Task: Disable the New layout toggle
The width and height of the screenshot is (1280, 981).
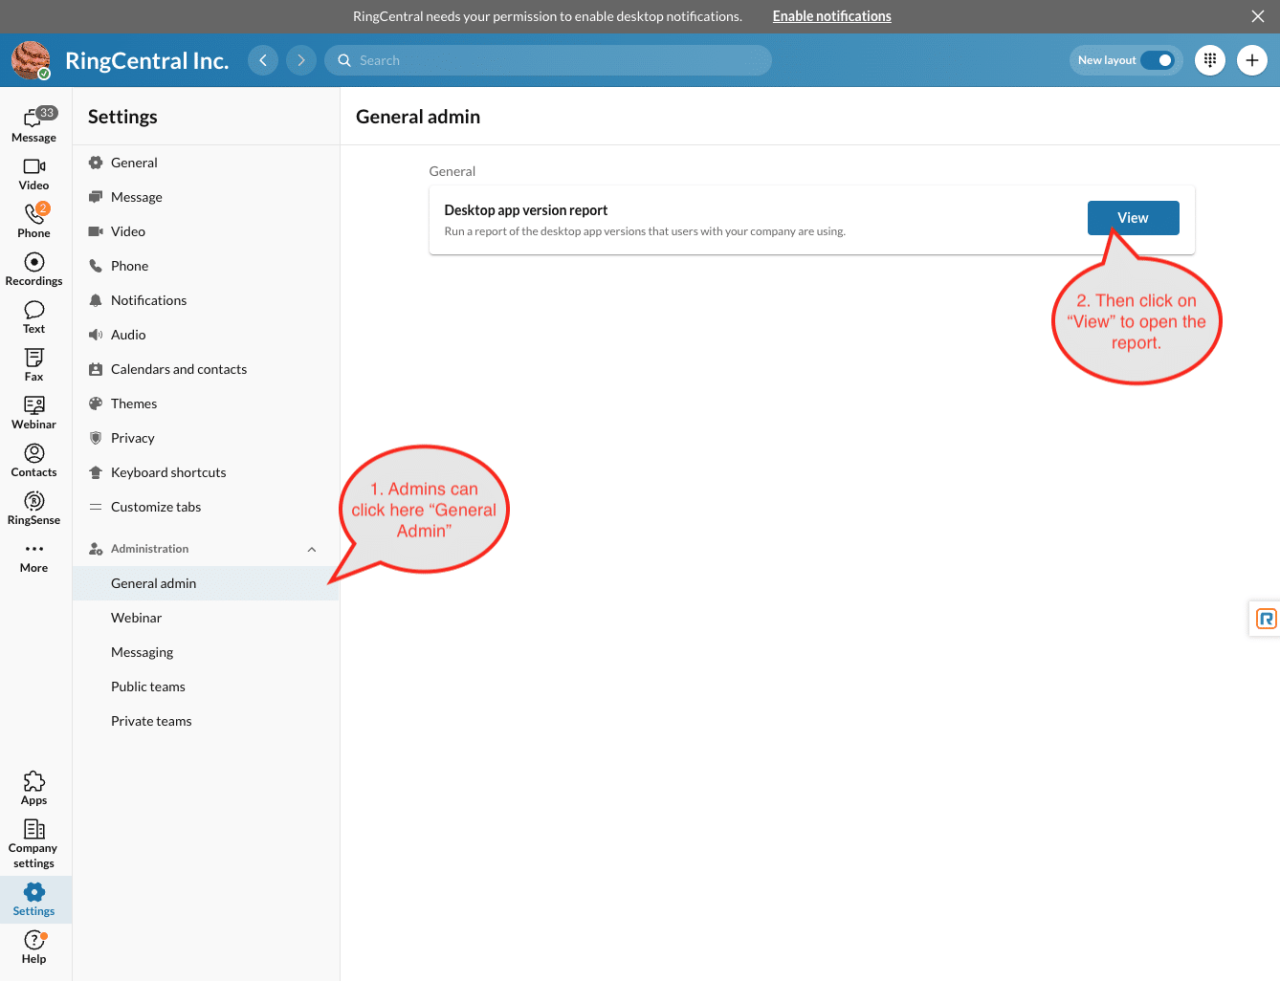Action: point(1157,60)
